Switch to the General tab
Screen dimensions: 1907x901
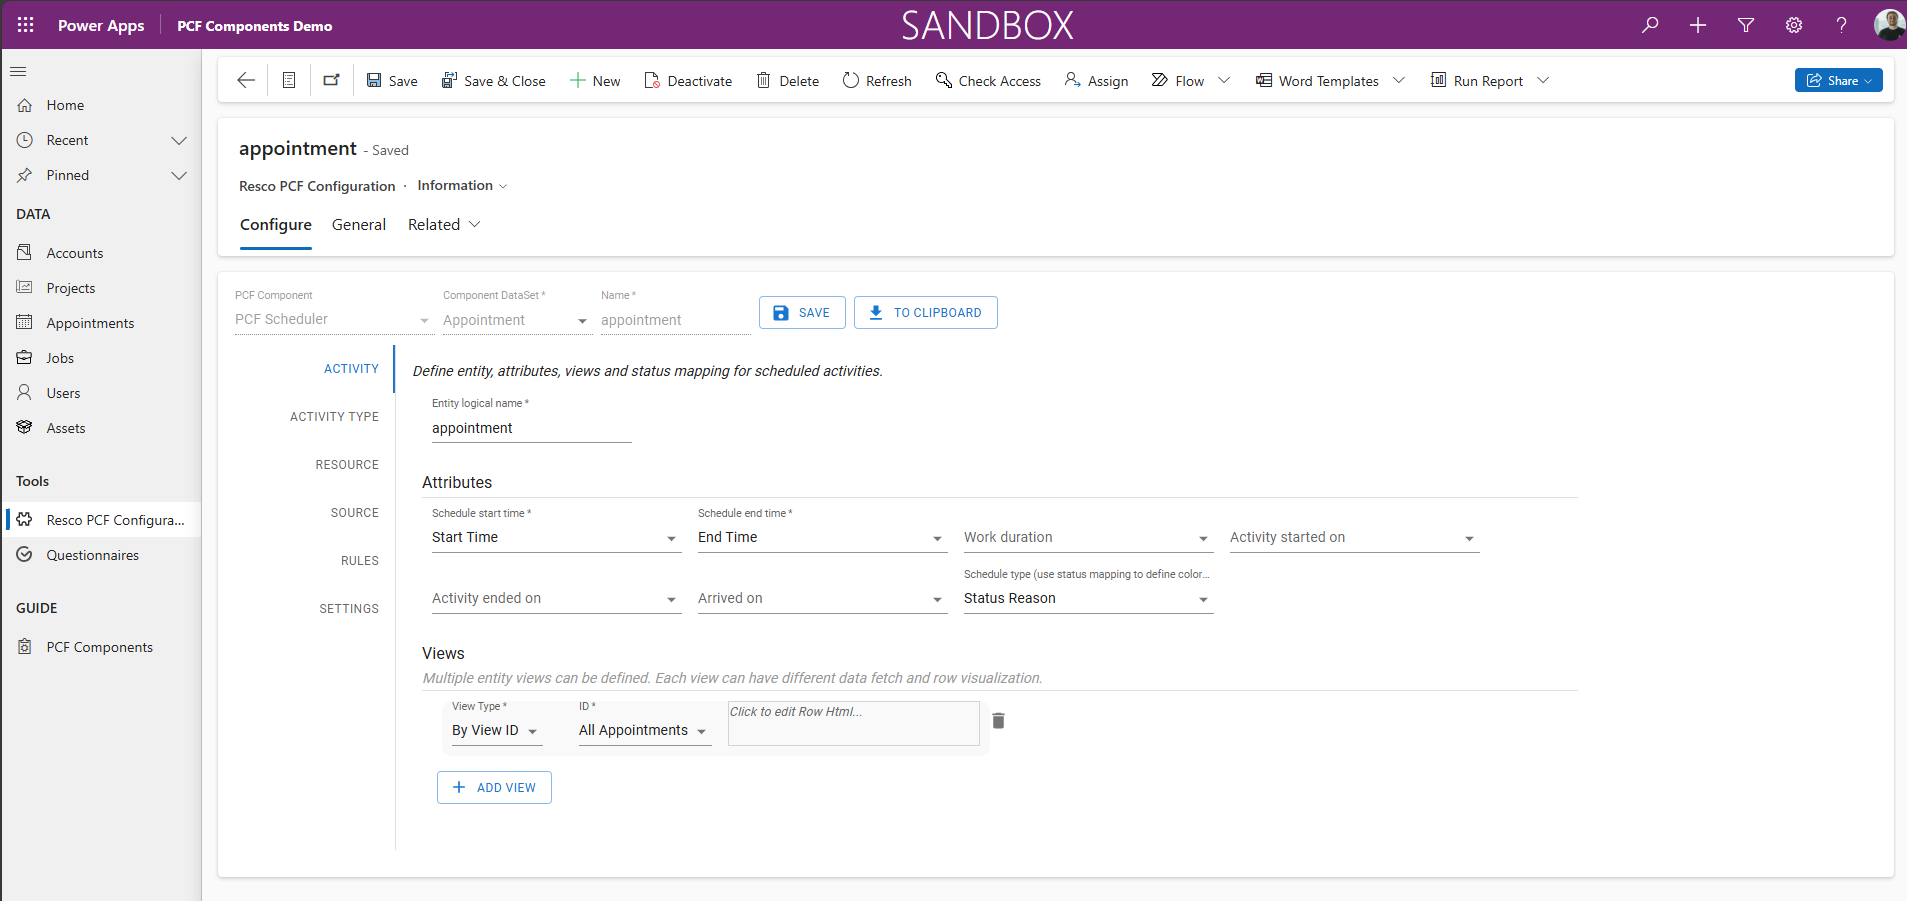[359, 225]
